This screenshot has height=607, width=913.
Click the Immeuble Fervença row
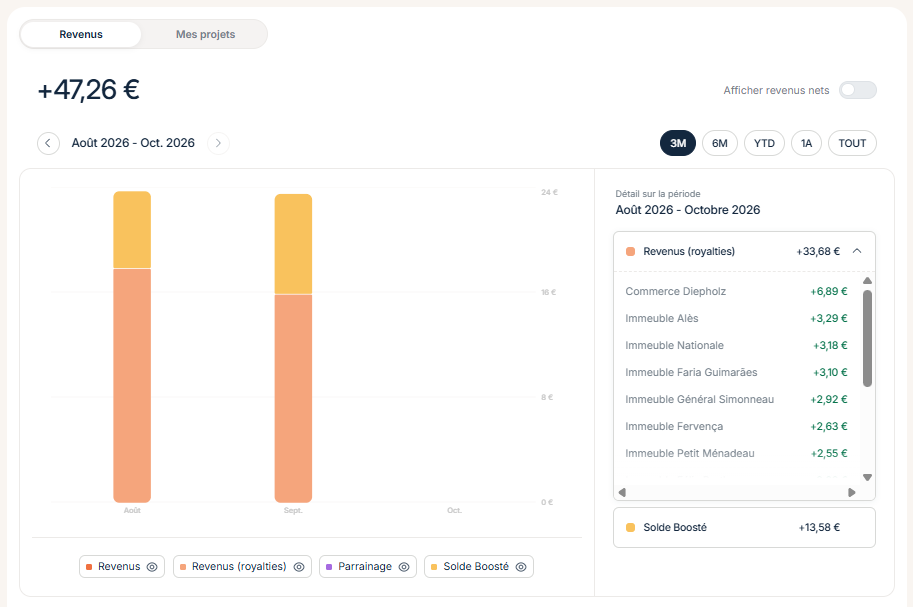(x=736, y=426)
